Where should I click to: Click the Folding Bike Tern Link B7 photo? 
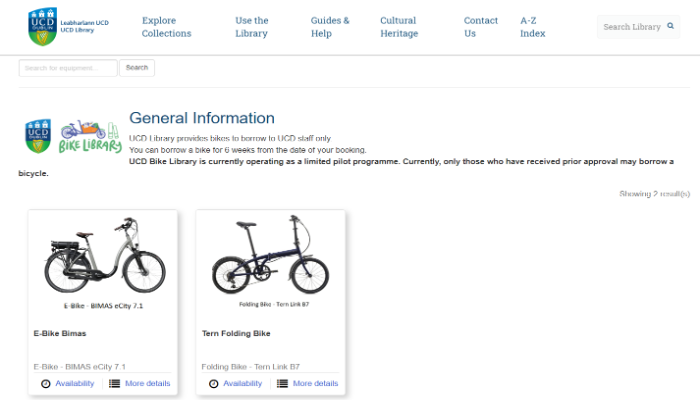272,262
